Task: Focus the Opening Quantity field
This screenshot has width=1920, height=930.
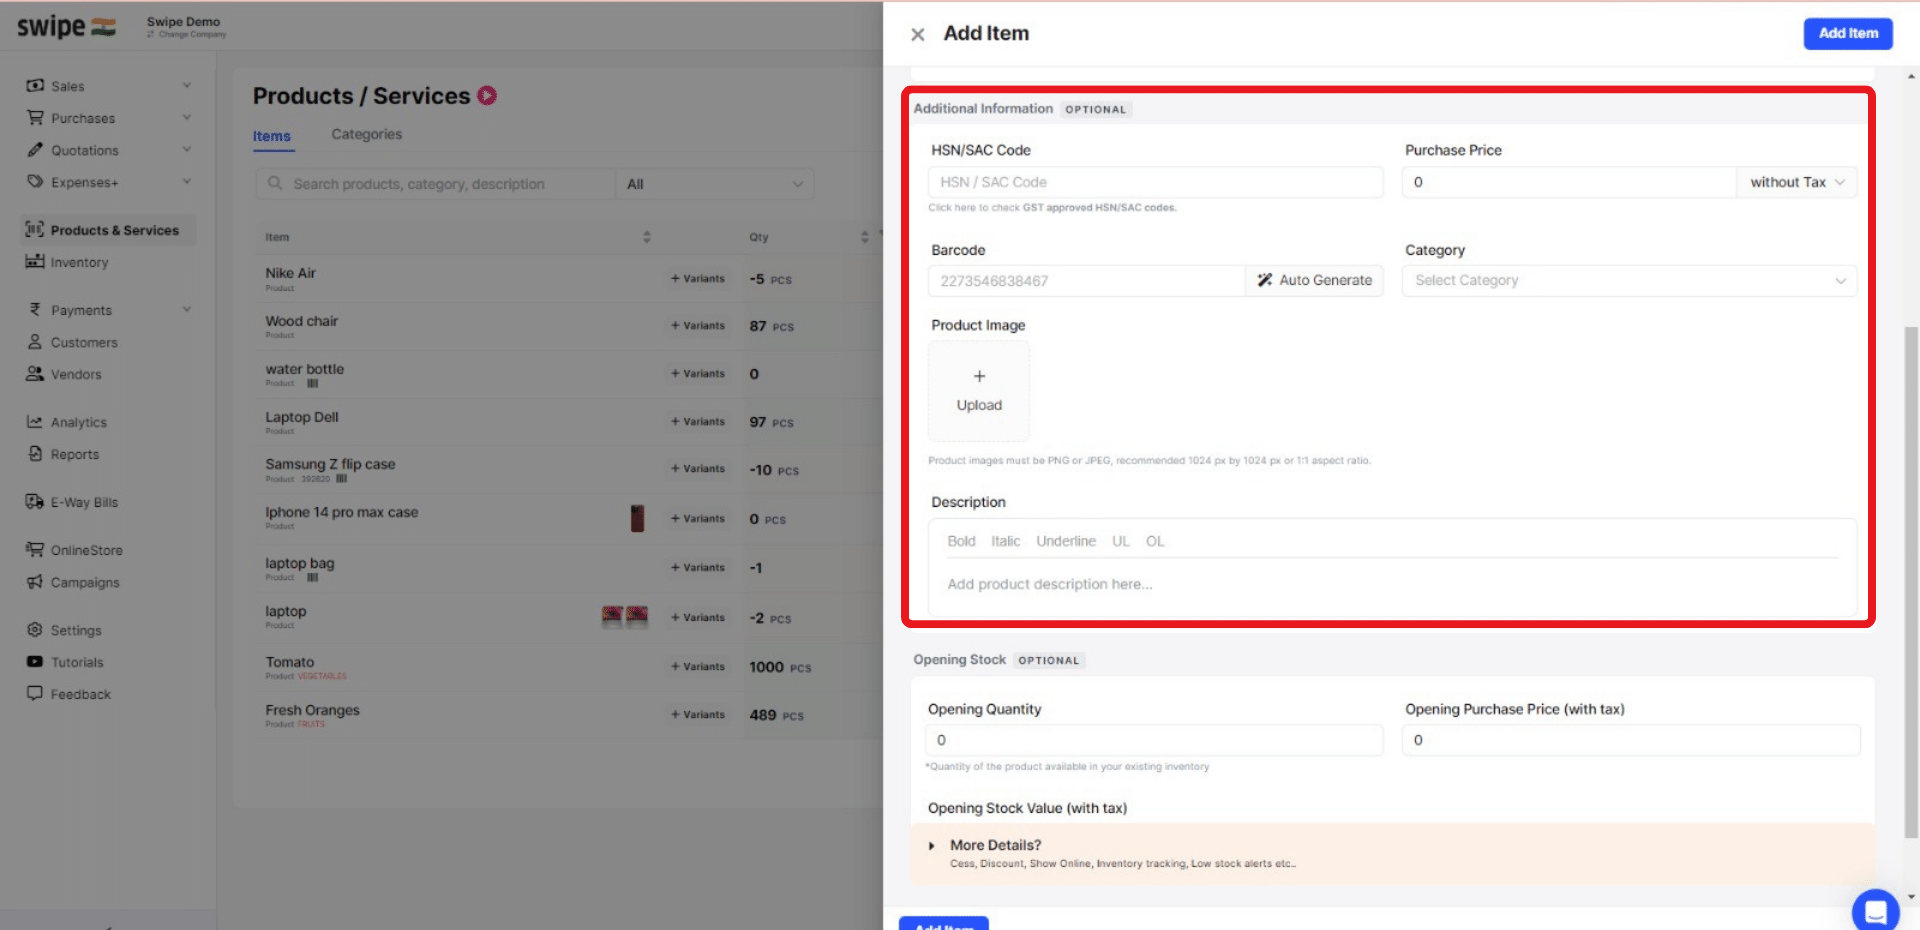Action: coord(1155,740)
